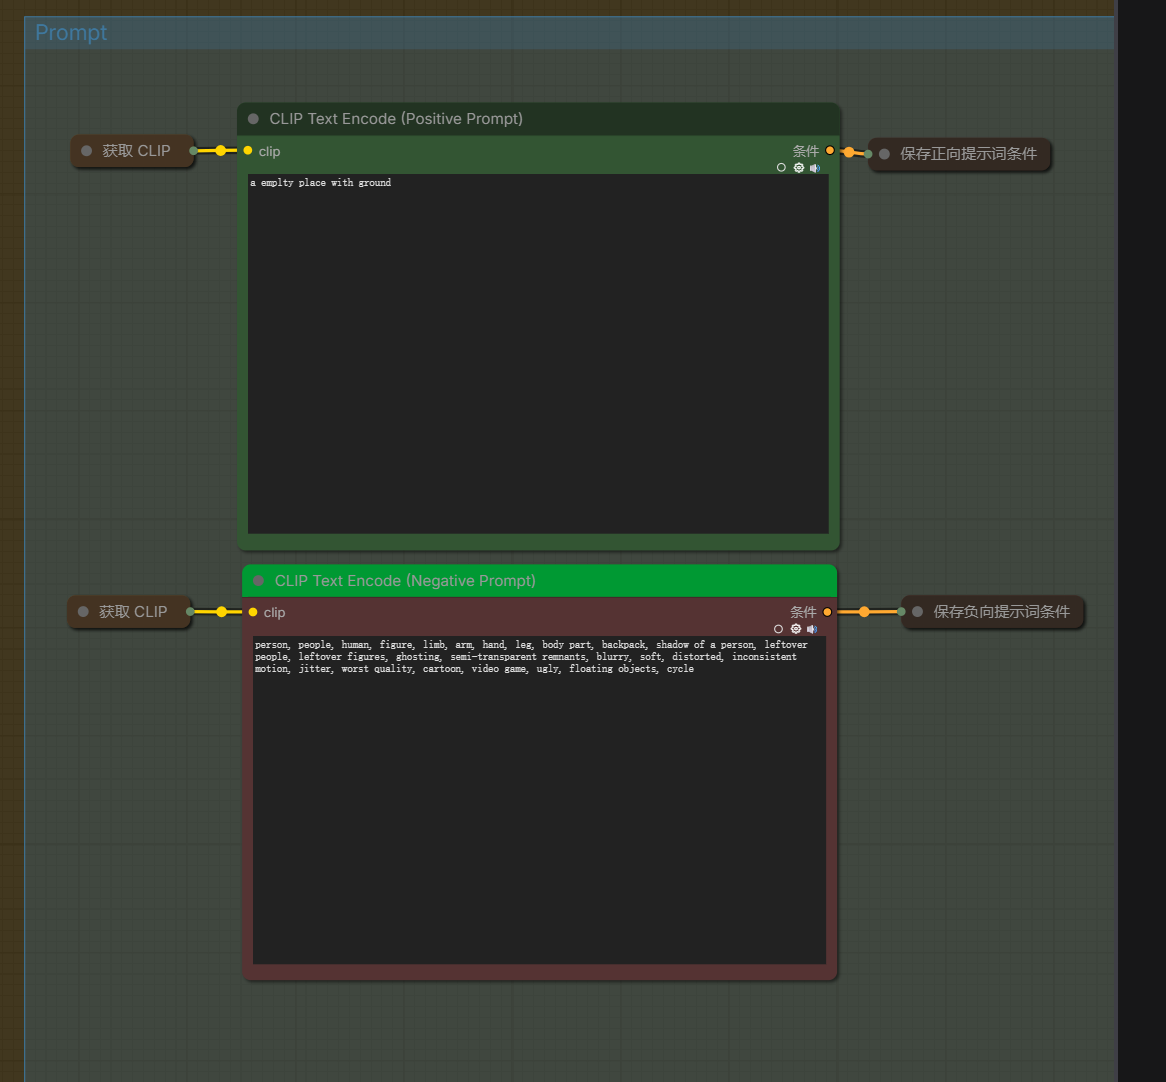Click the yellow link midpoint feeding the Positive Prompt clip

pyautogui.click(x=221, y=151)
